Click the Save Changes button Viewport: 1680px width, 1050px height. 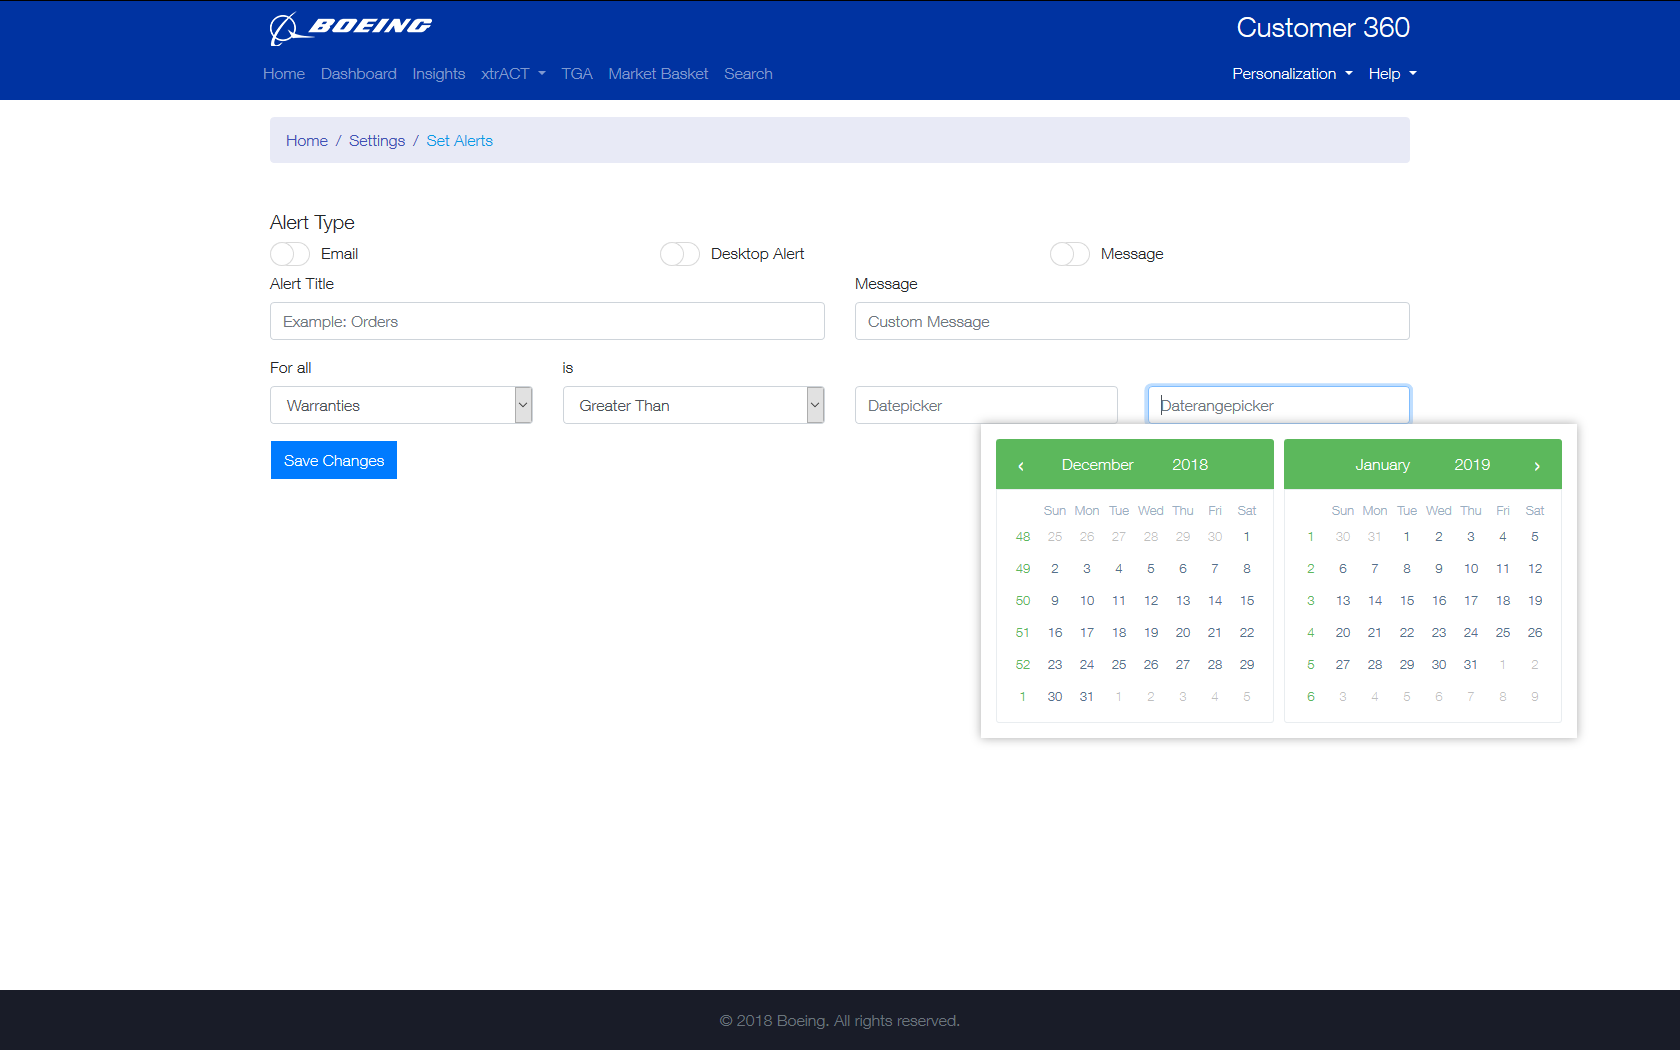334,460
